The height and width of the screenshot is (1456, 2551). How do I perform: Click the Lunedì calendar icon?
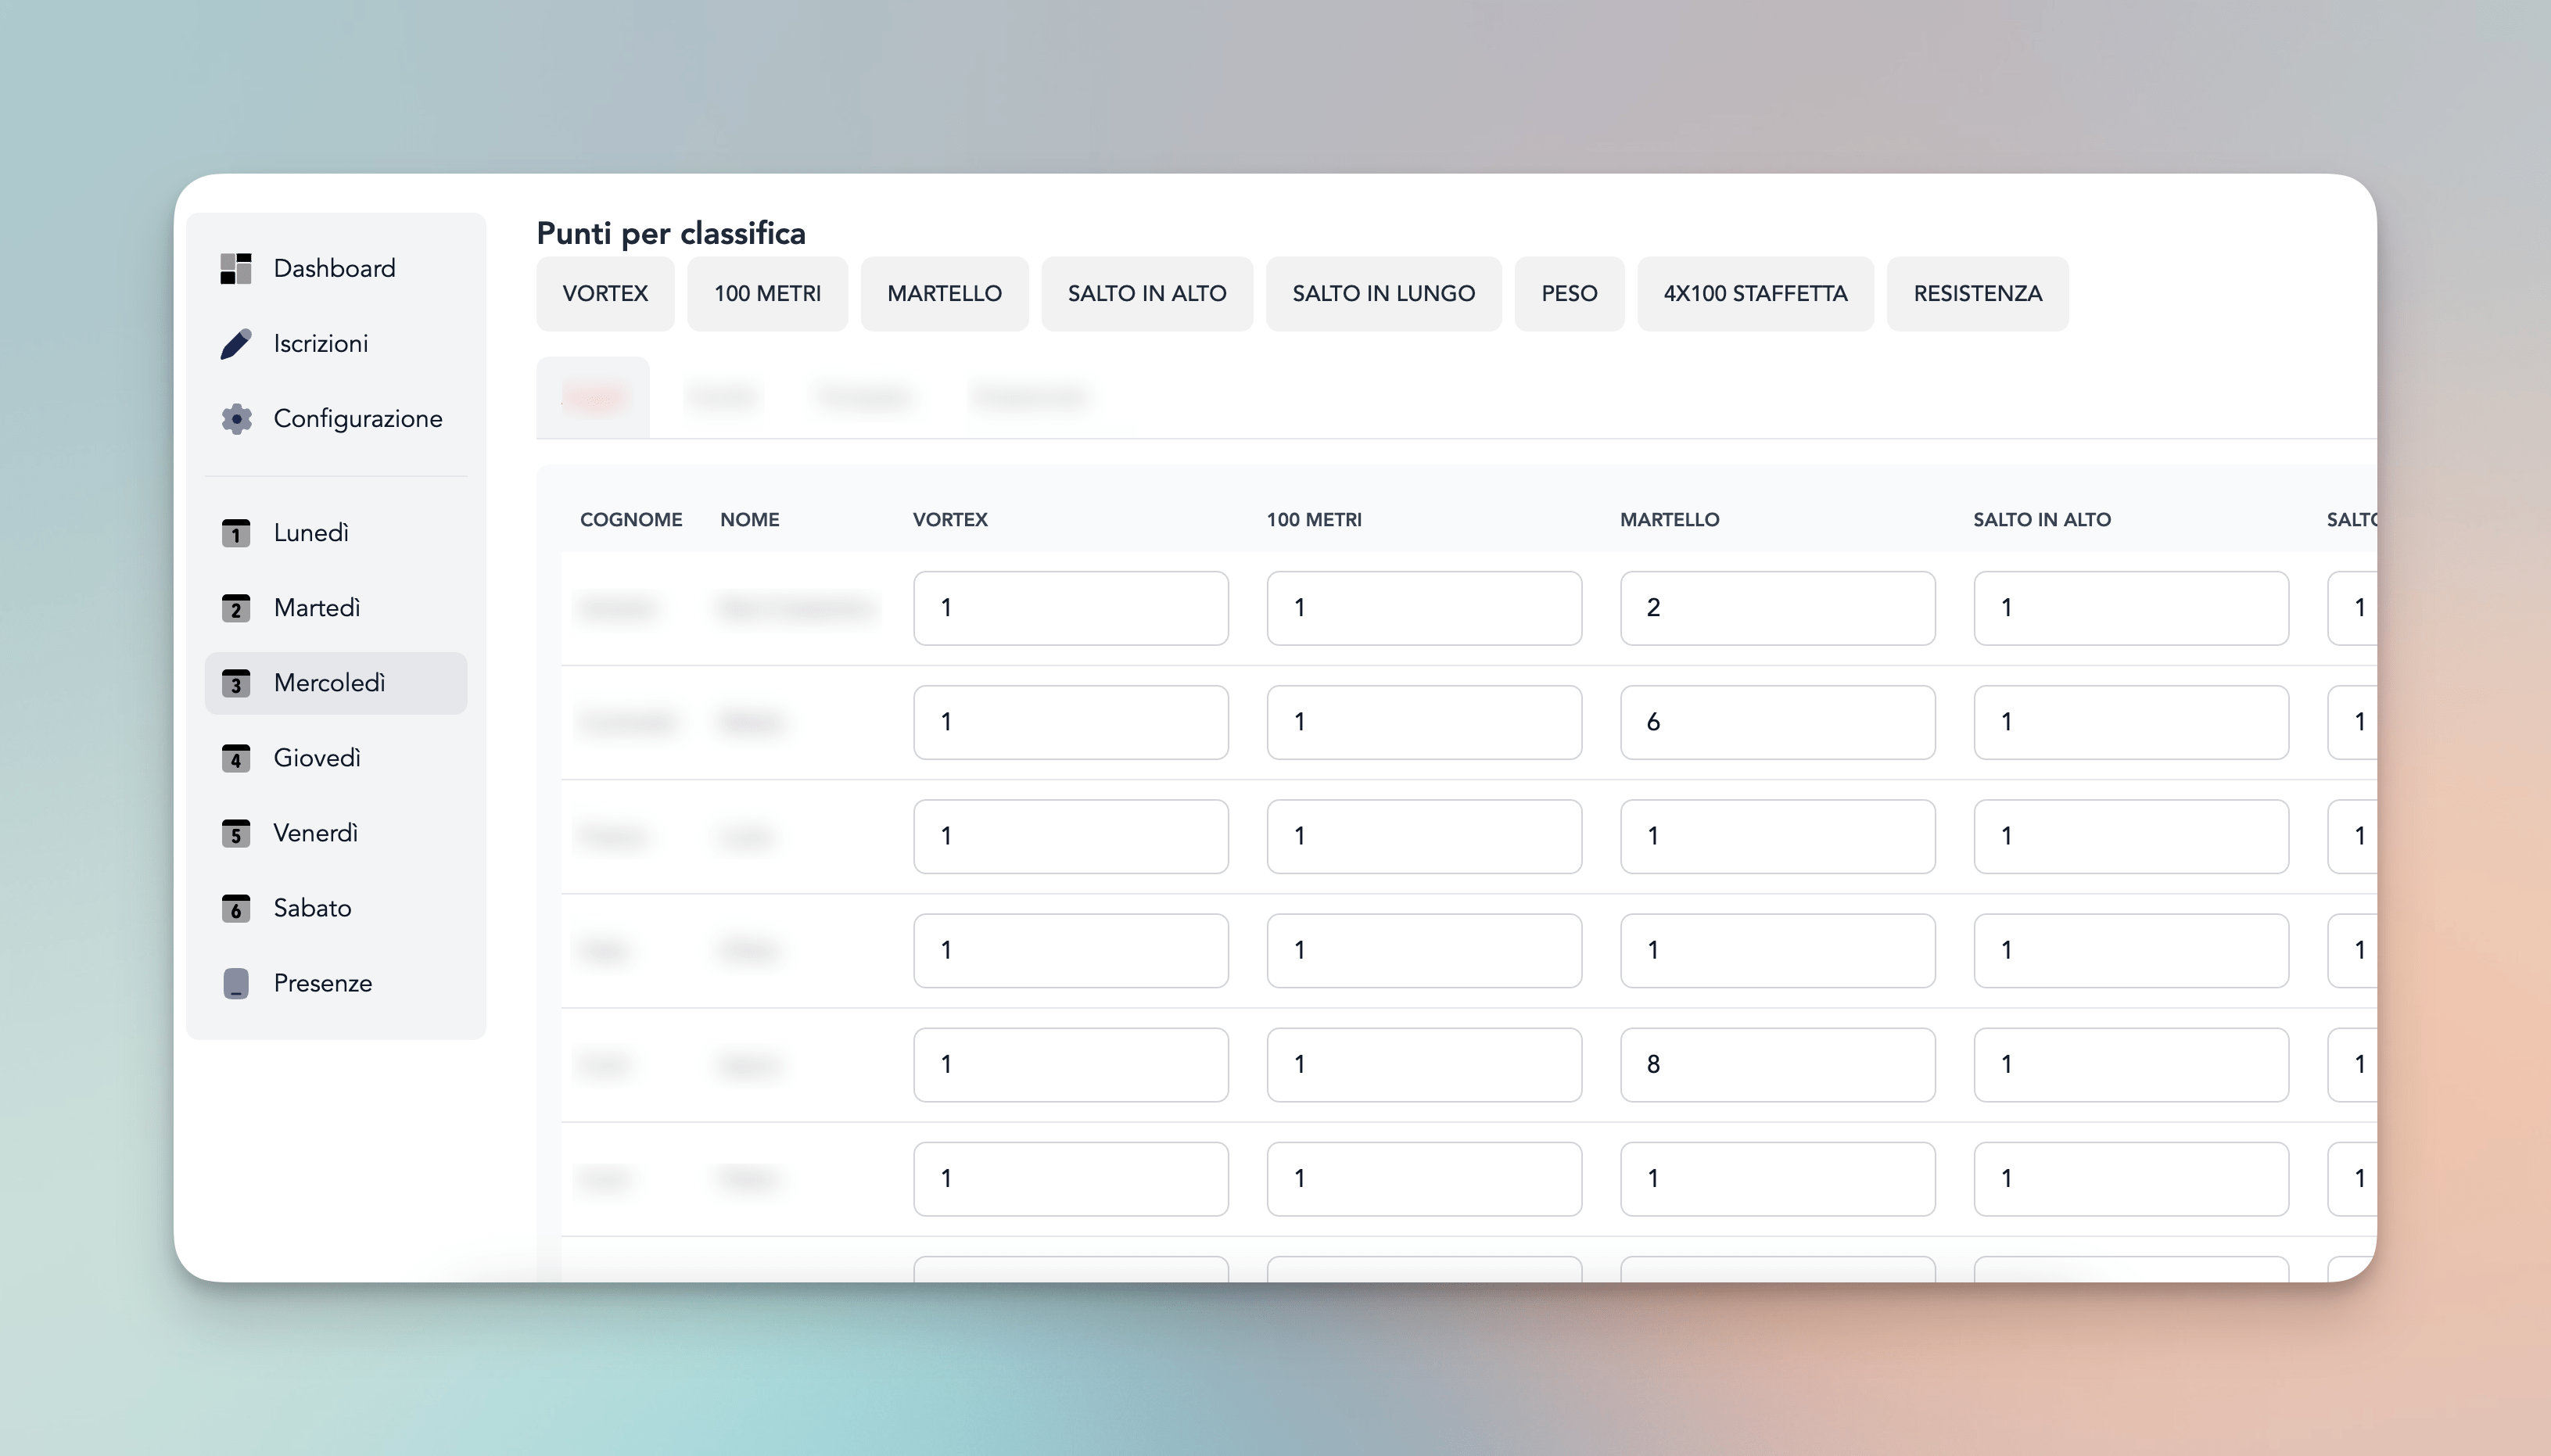236,533
